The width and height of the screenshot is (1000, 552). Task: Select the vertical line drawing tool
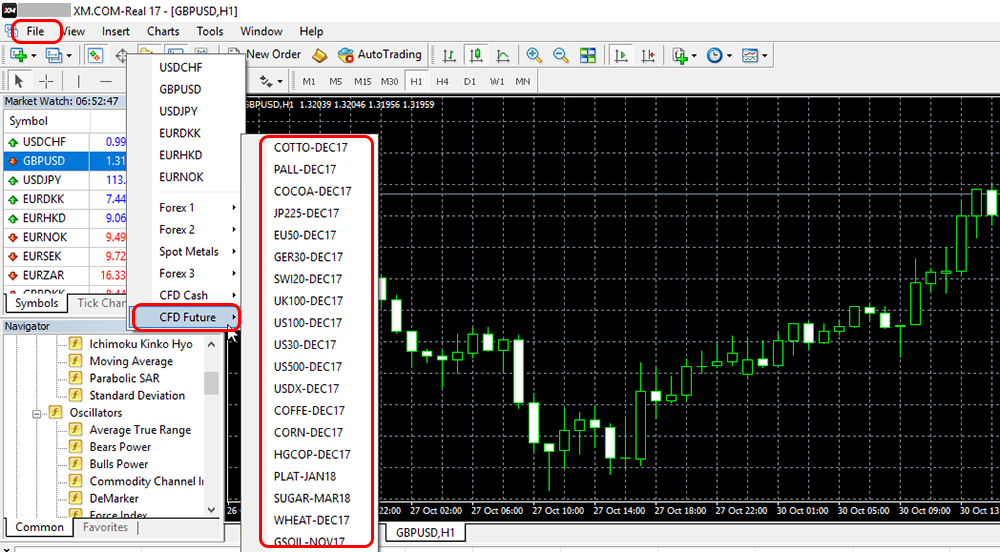(x=79, y=82)
